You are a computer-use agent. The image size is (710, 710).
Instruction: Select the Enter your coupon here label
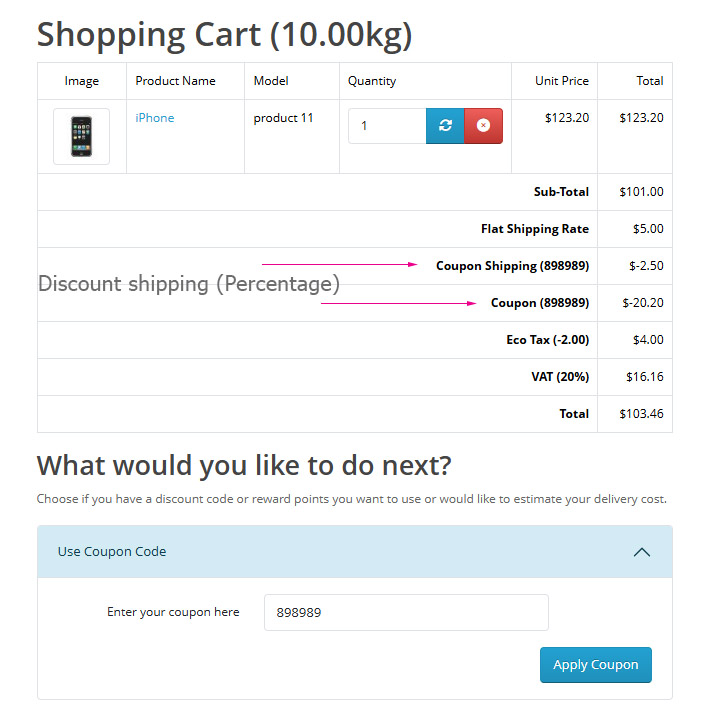point(173,612)
